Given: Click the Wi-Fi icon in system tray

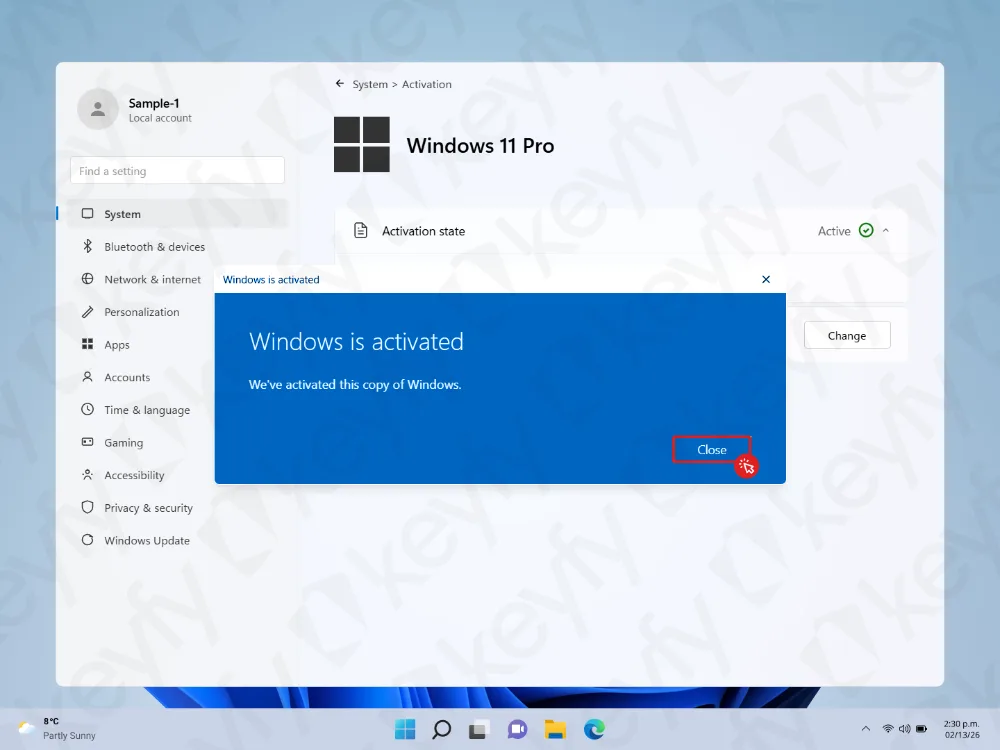Looking at the screenshot, I should (x=887, y=728).
